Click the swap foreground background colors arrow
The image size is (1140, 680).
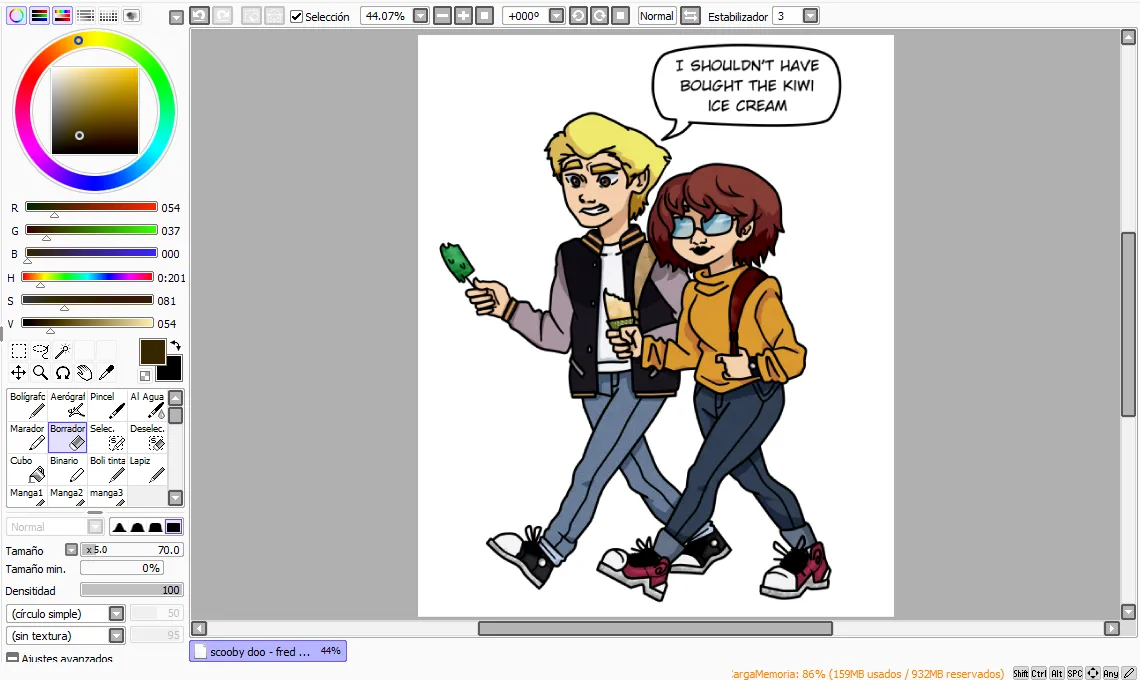(x=175, y=345)
